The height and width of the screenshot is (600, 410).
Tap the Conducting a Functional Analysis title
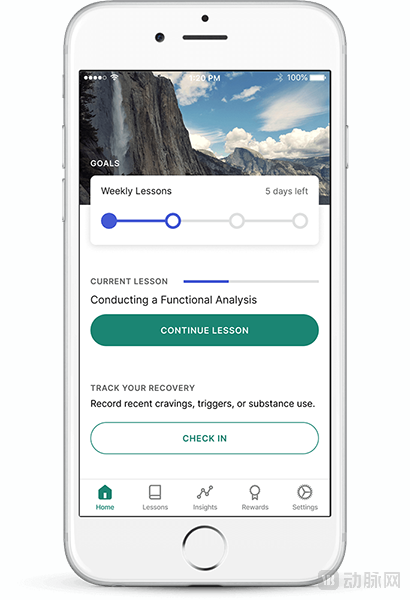click(173, 300)
